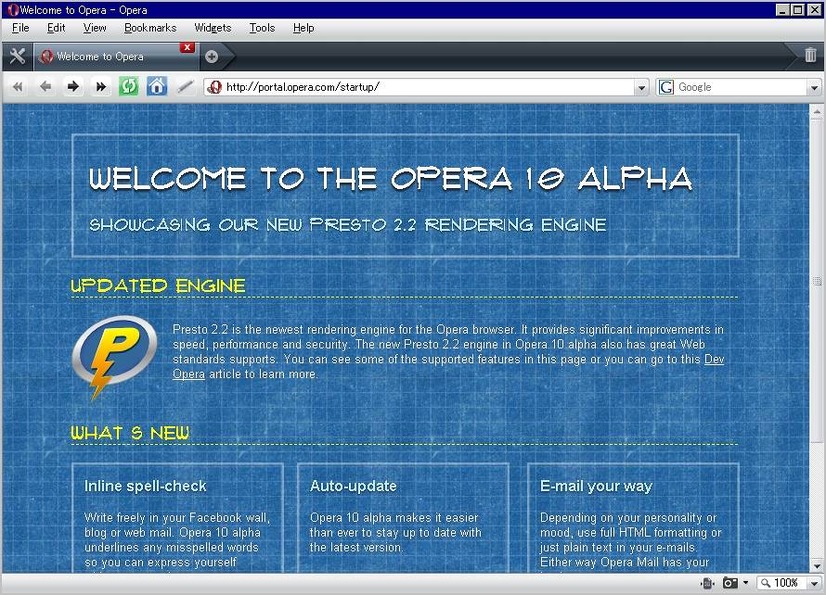
Task: Click the vertical scrollbar thumb
Action: coord(817,281)
